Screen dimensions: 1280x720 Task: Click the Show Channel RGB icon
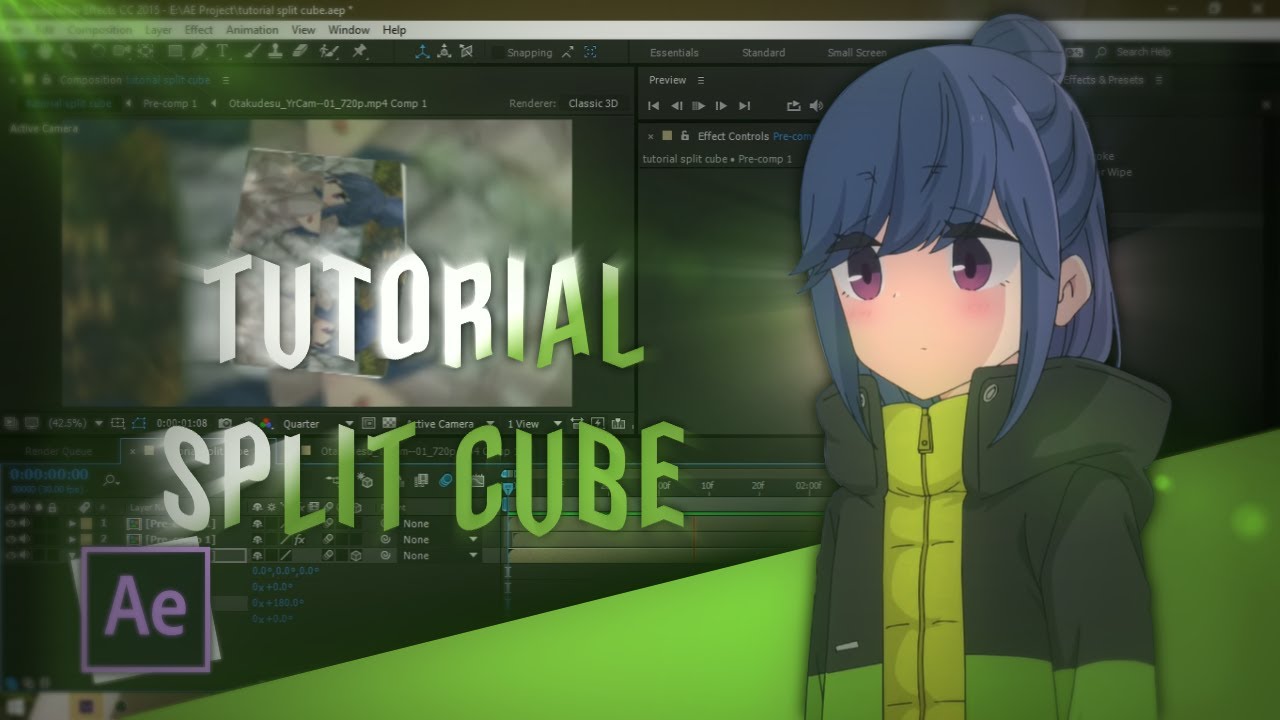pos(266,424)
